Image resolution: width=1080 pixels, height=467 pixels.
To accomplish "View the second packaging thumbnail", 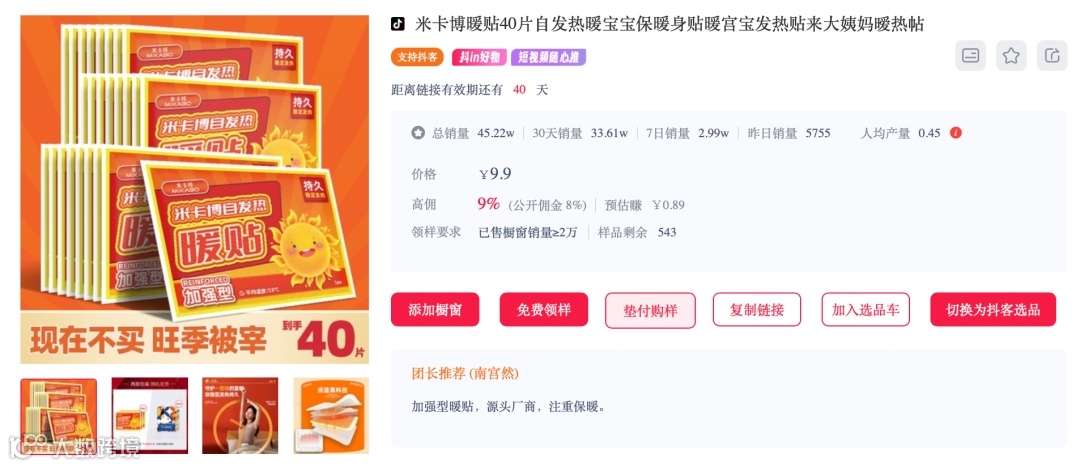I will click(149, 416).
